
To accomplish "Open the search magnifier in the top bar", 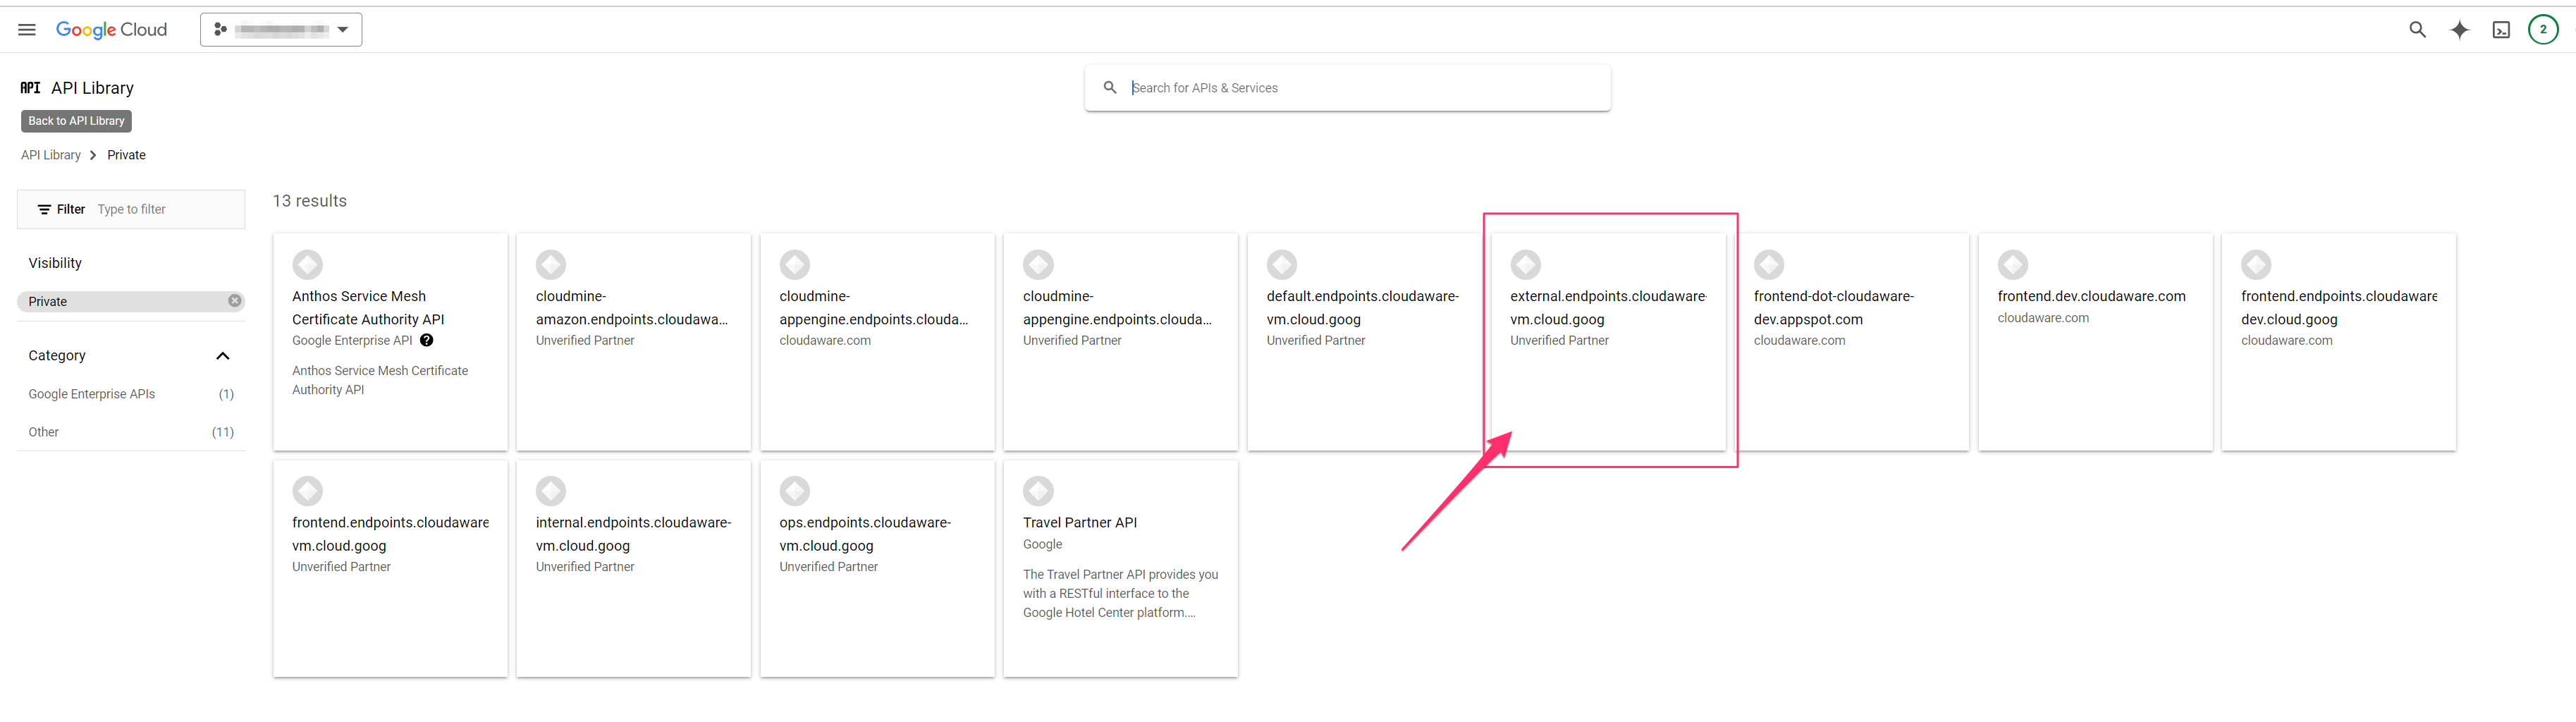I will [x=2418, y=29].
